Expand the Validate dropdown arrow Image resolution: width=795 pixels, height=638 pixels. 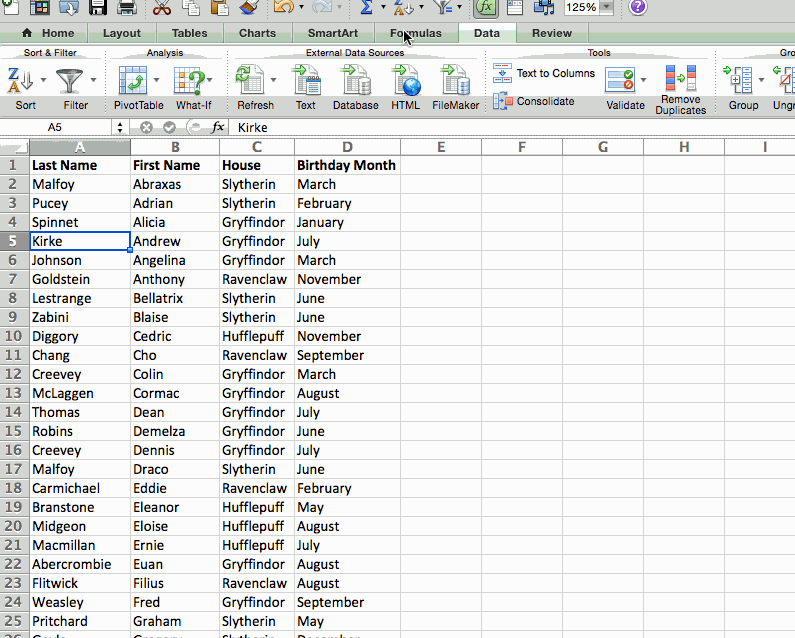[643, 80]
